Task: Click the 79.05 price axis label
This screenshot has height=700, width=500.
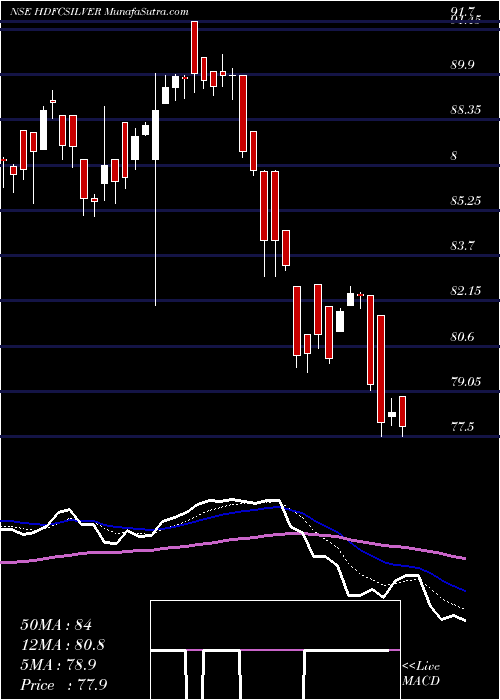Action: point(466,382)
